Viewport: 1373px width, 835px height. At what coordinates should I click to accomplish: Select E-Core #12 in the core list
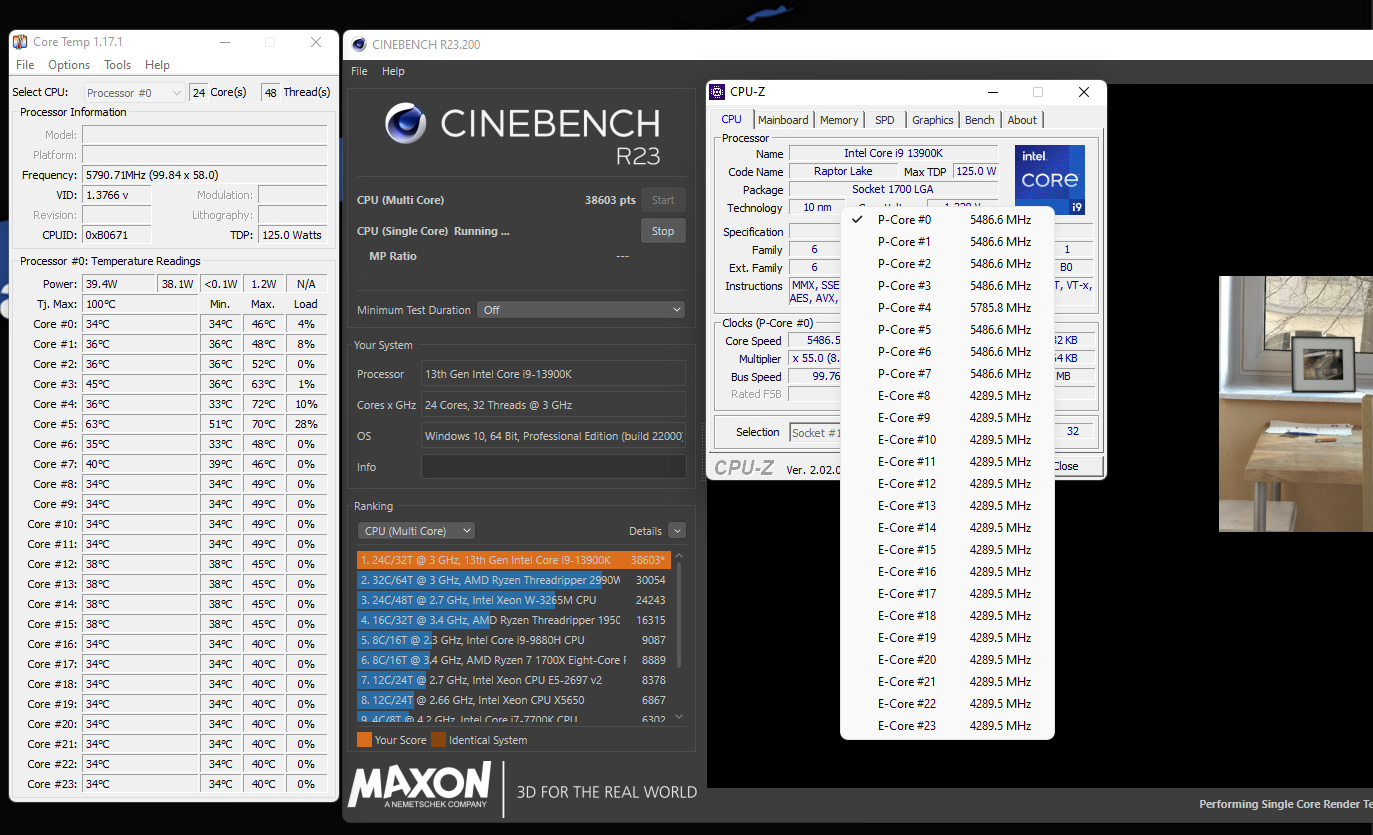tap(947, 484)
